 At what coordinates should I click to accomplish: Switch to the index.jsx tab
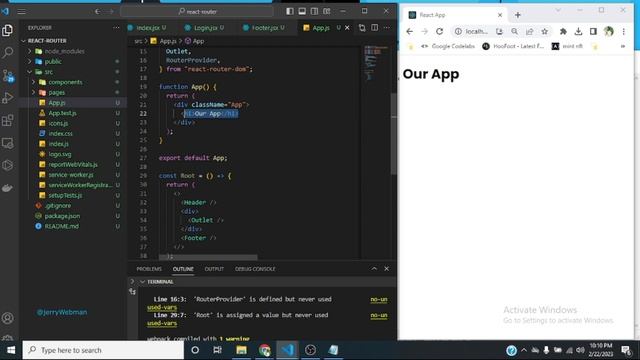coord(147,28)
